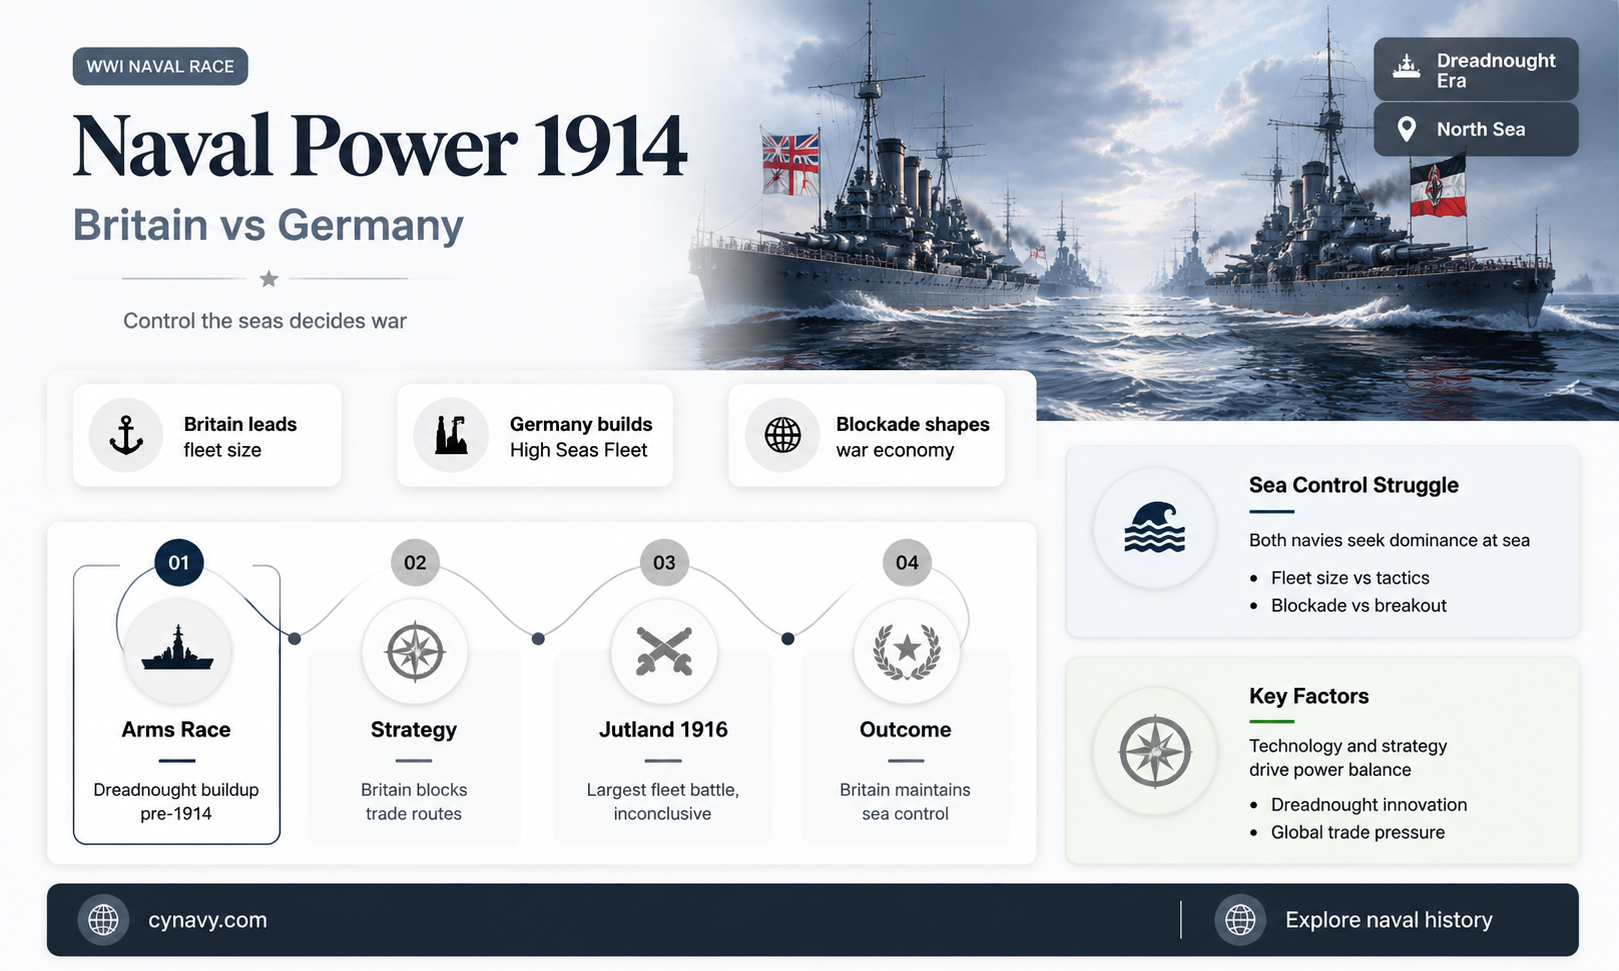Click the anchor icon beside Britain leads
Image resolution: width=1619 pixels, height=971 pixels.
[126, 435]
